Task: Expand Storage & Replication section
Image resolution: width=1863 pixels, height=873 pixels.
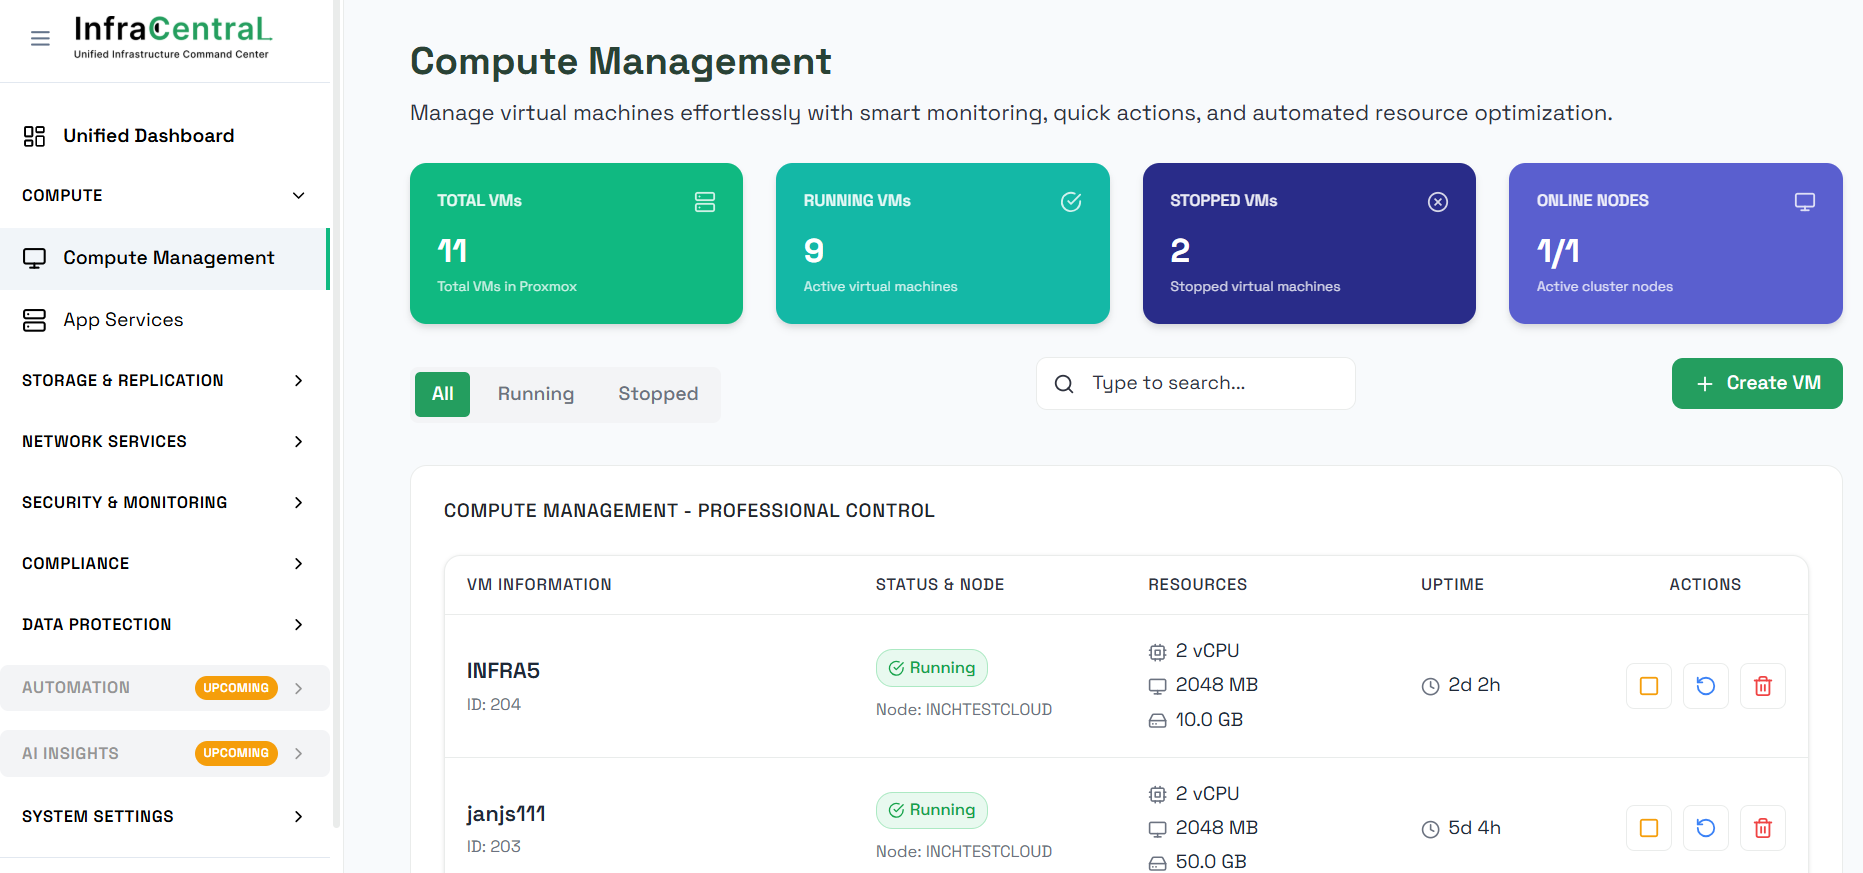Action: pyautogui.click(x=298, y=381)
